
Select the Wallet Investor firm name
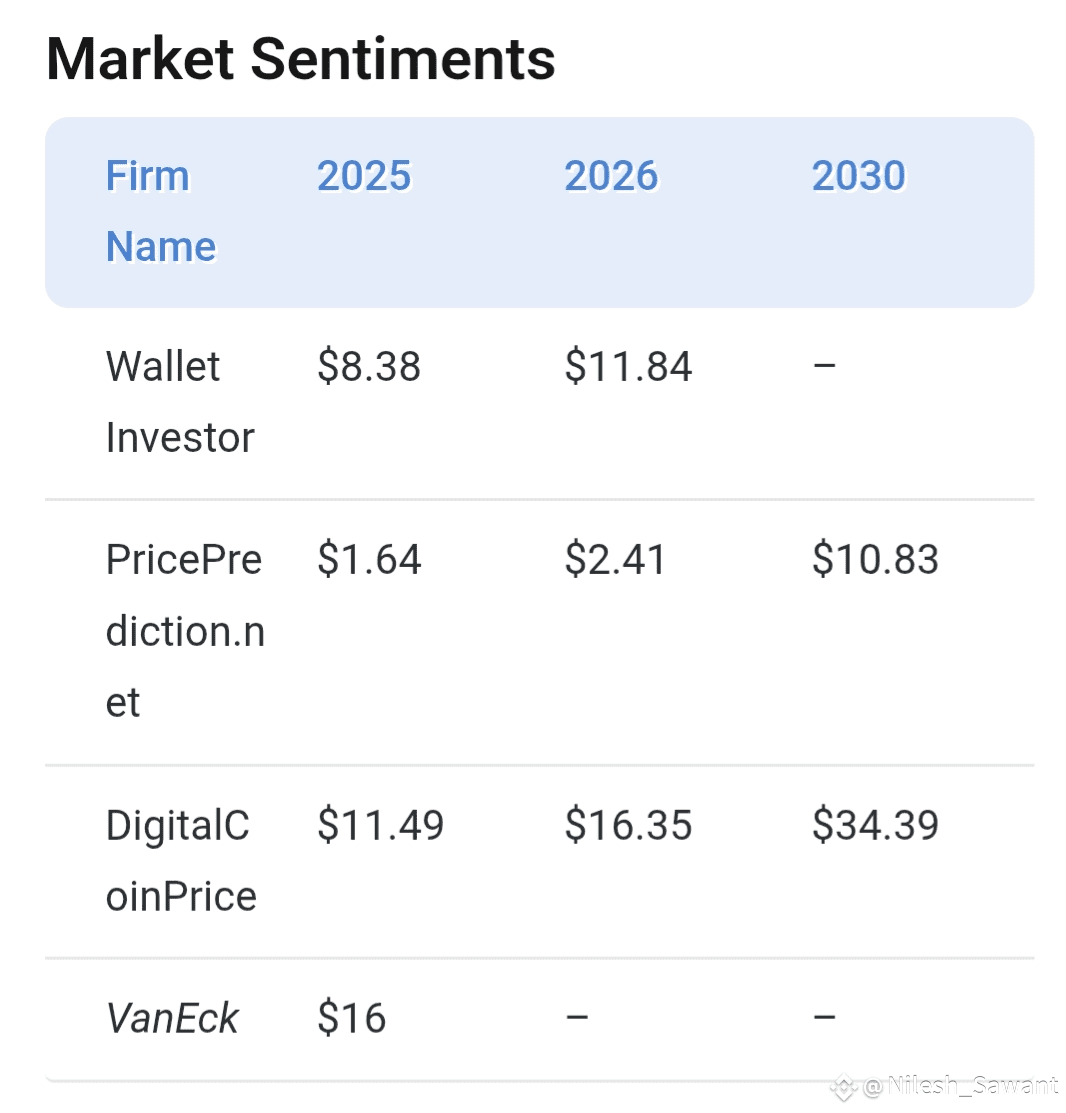click(179, 402)
